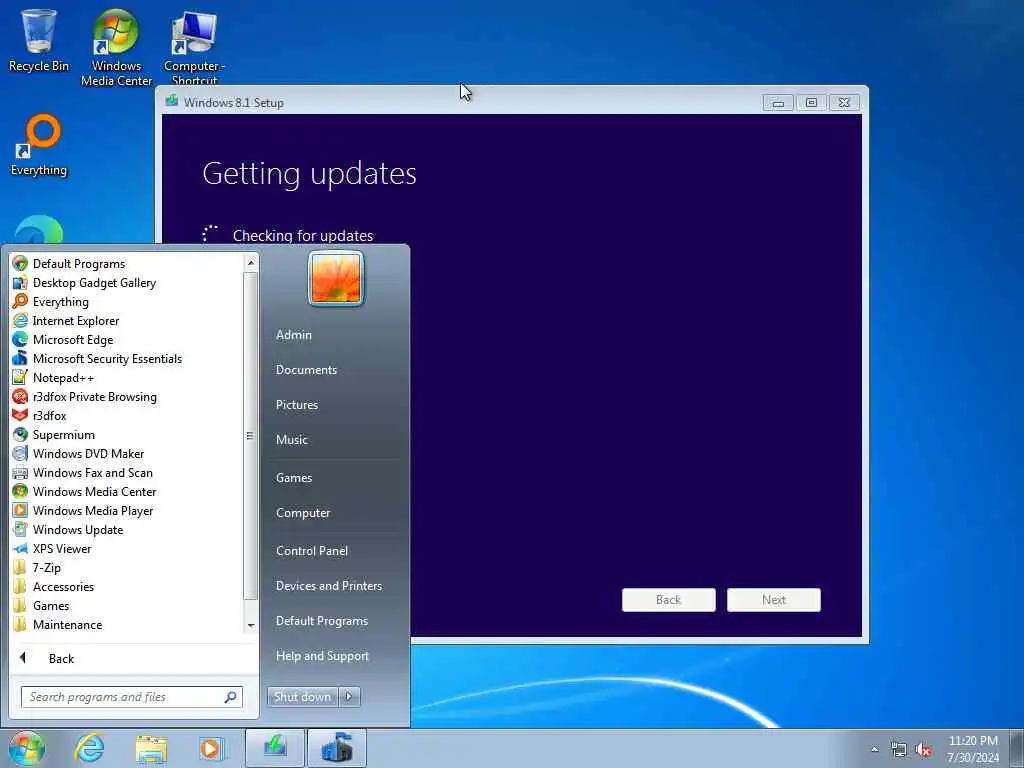
Task: Click Notepad++ icon in programs list
Action: tap(20, 377)
